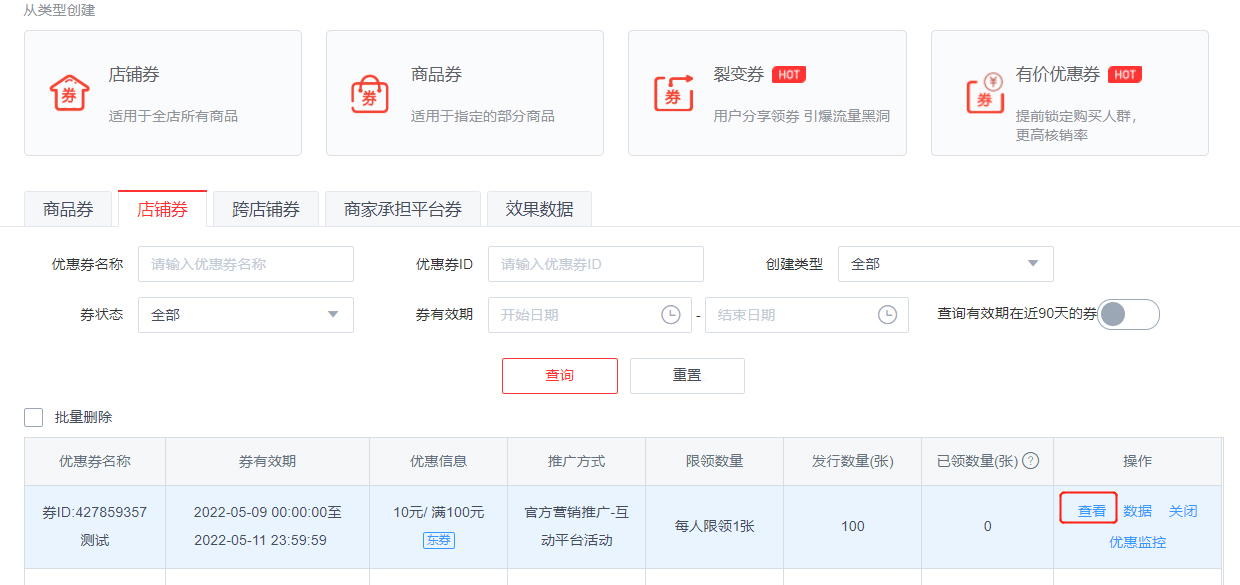Click the 查询 search button

[559, 376]
